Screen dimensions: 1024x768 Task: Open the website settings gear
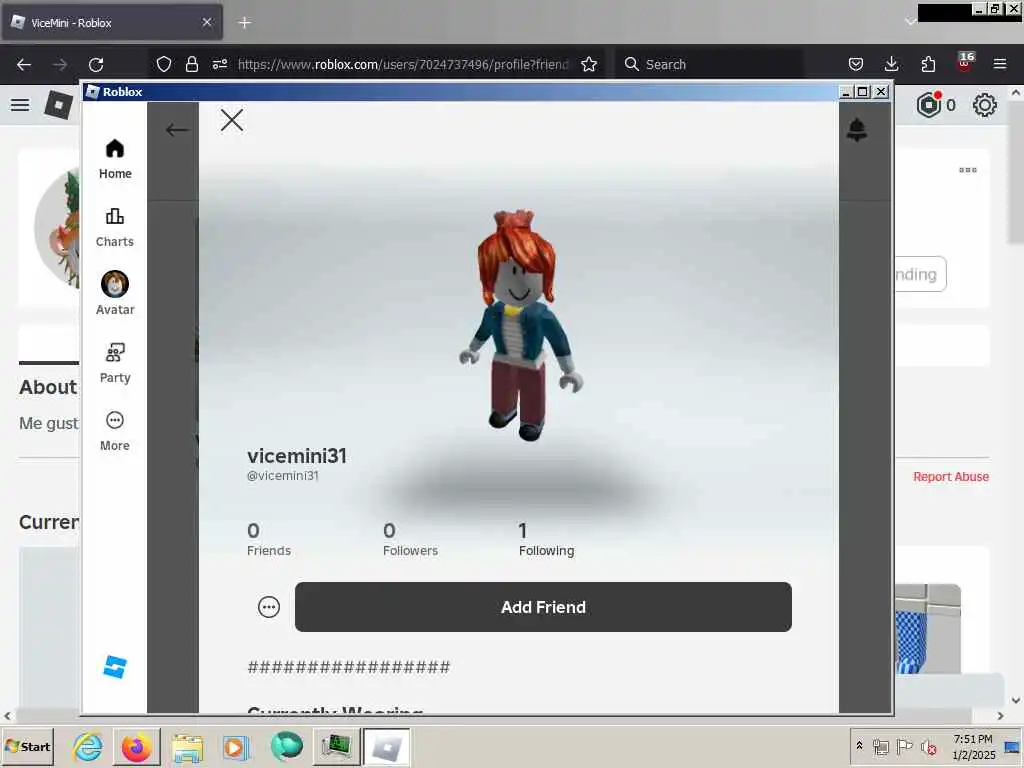tap(985, 104)
